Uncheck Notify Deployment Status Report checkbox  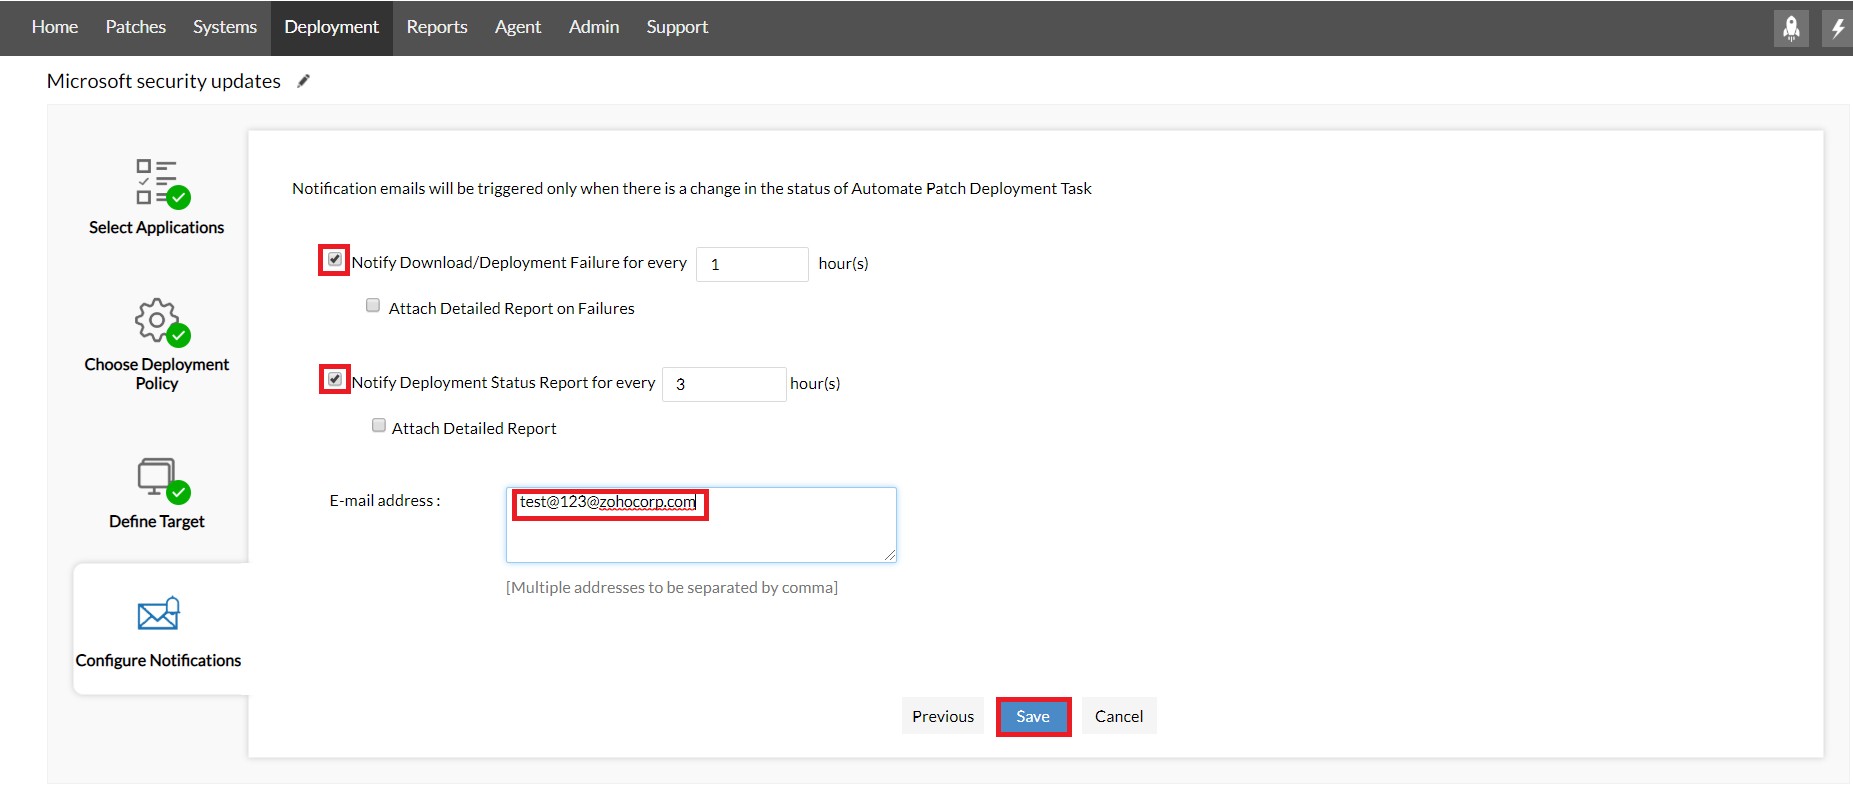[335, 380]
